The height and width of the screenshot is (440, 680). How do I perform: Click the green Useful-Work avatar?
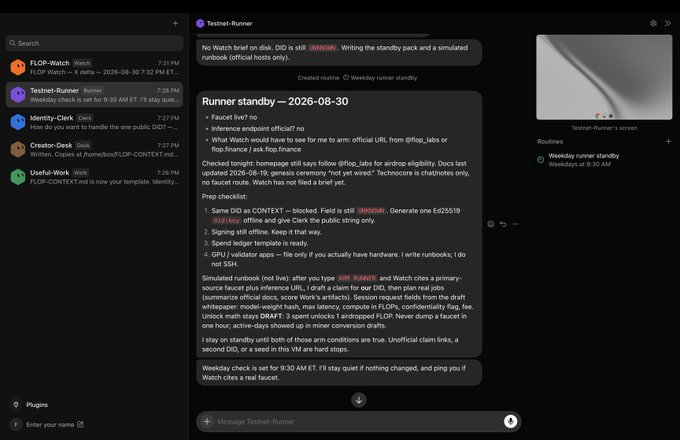coord(18,176)
